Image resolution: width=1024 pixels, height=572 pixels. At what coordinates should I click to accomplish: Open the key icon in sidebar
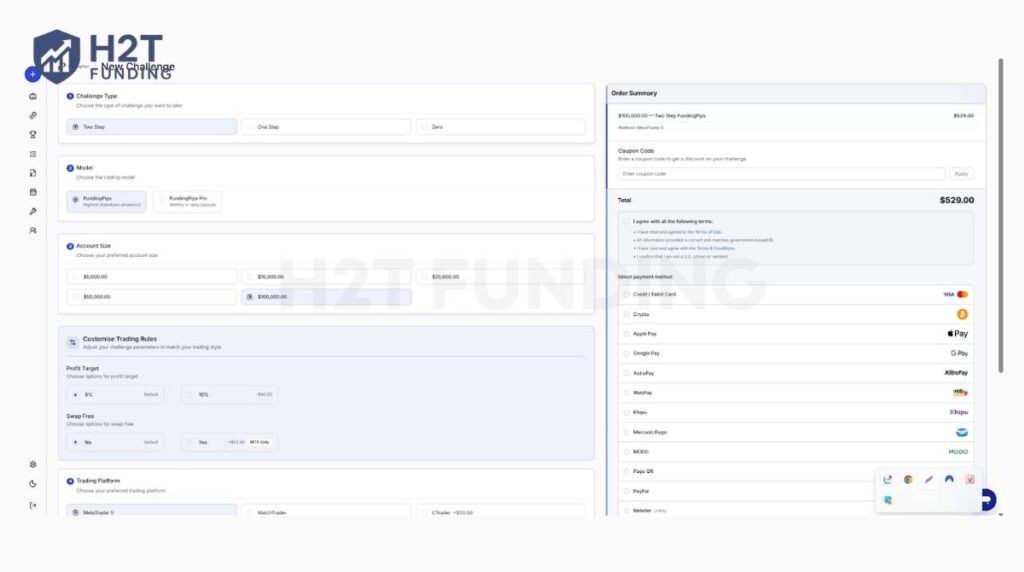33,212
